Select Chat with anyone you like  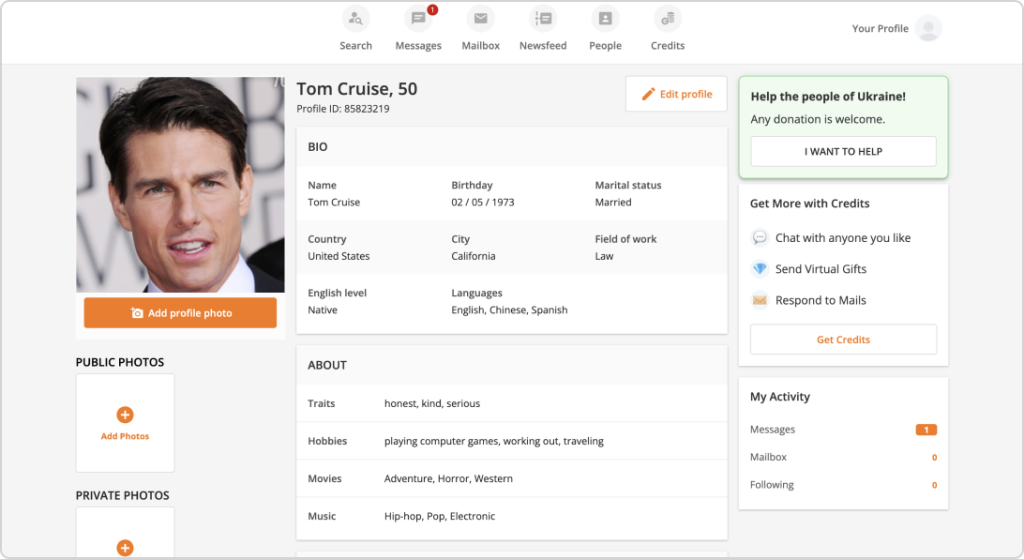coord(842,238)
